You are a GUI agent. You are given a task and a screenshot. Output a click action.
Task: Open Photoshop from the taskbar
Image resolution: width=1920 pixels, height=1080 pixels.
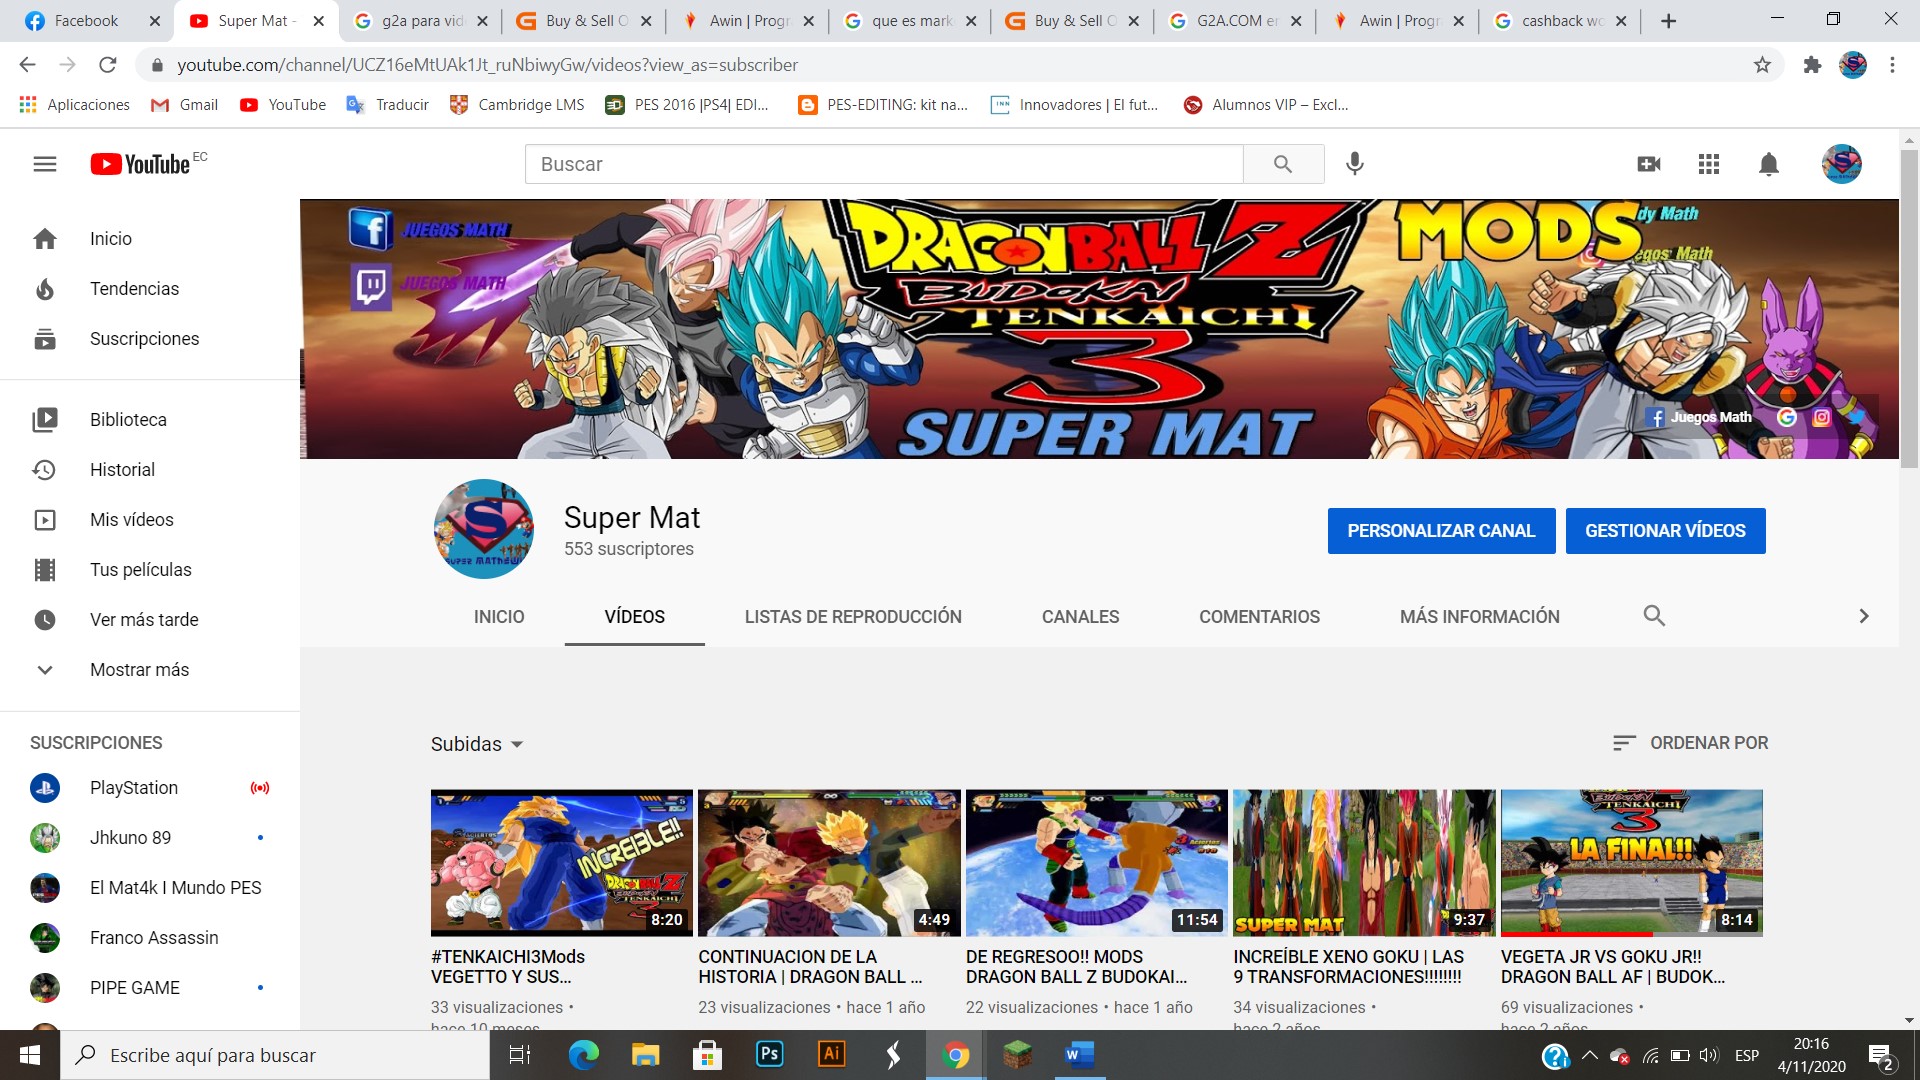(x=769, y=1055)
